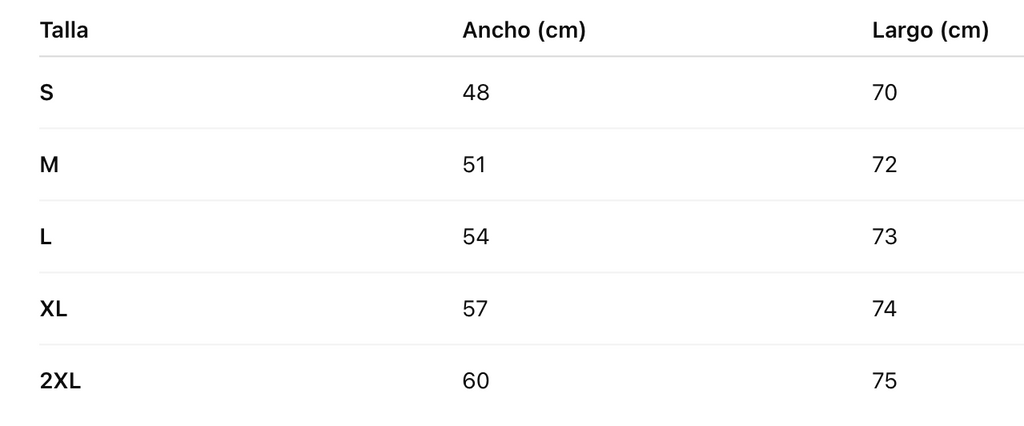The height and width of the screenshot is (426, 1024).
Task: Click the Ancho (cm) column header
Action: pos(523,31)
